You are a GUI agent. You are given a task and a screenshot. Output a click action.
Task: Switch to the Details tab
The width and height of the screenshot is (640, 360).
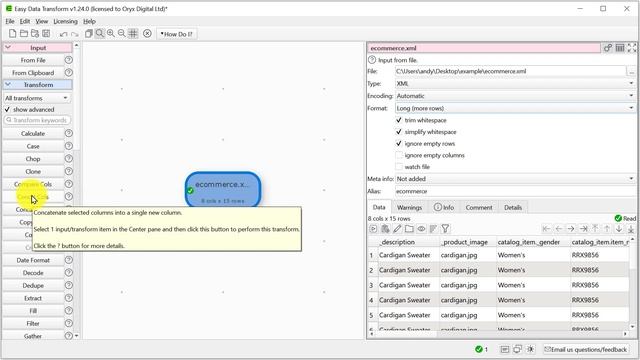pos(513,207)
